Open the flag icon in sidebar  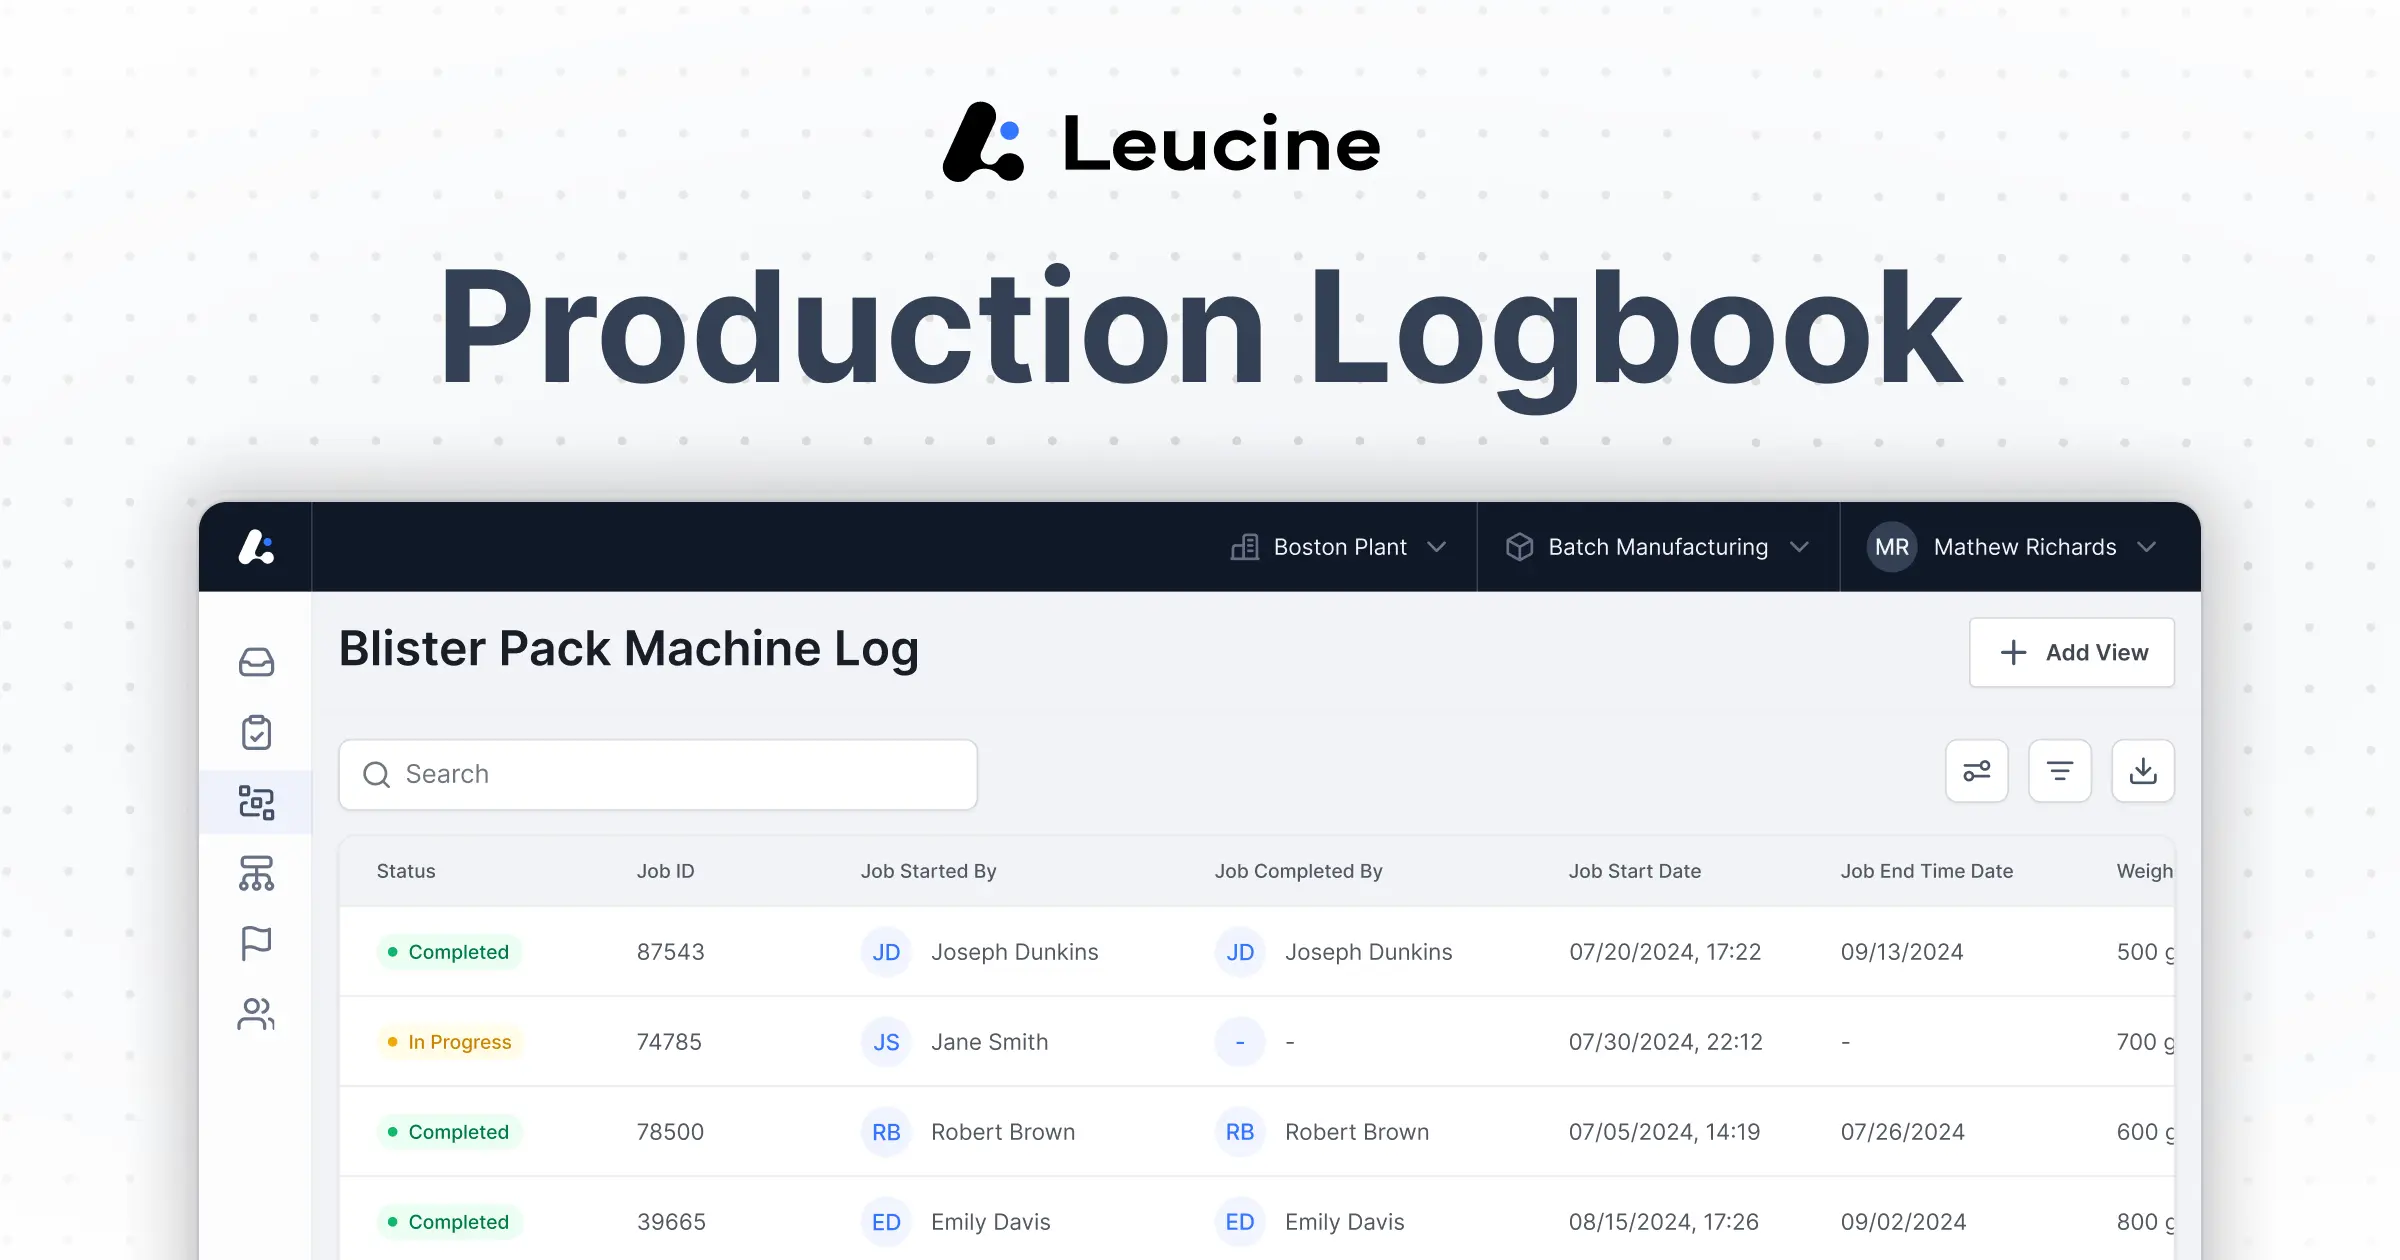coord(256,943)
